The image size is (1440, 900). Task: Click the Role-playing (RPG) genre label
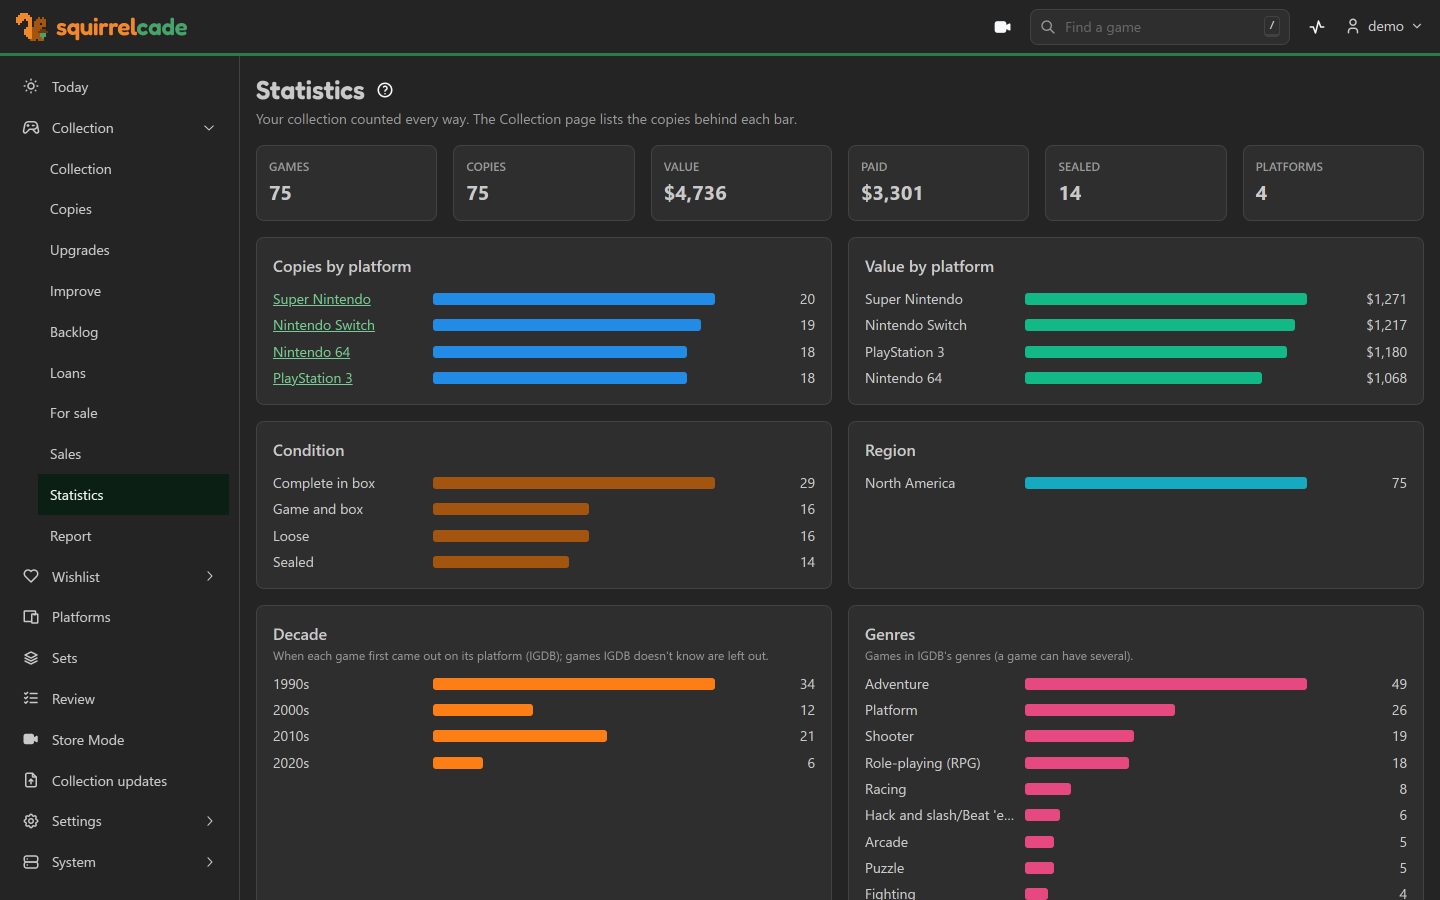pyautogui.click(x=922, y=763)
